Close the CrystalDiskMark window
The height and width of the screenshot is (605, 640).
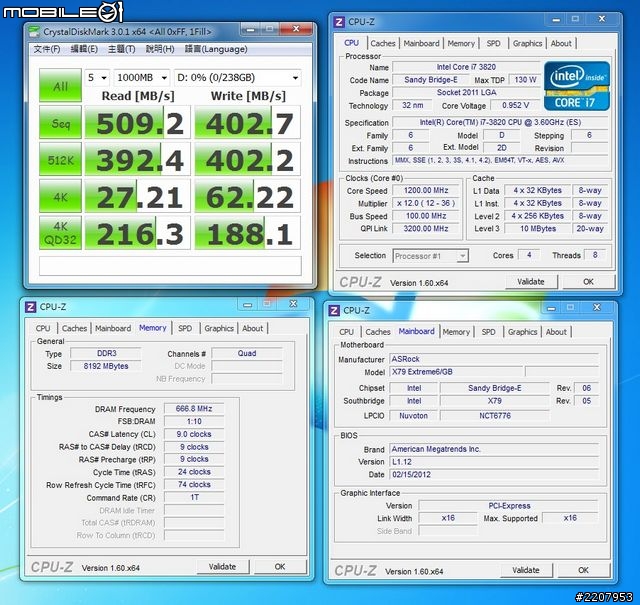[x=296, y=29]
